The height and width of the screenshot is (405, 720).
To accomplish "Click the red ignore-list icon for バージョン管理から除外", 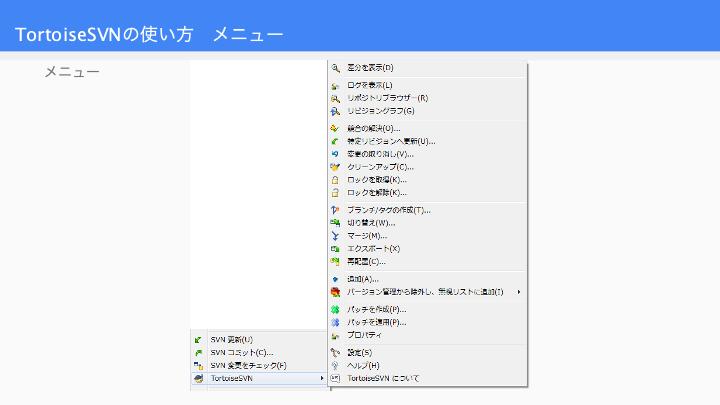I will pos(335,292).
